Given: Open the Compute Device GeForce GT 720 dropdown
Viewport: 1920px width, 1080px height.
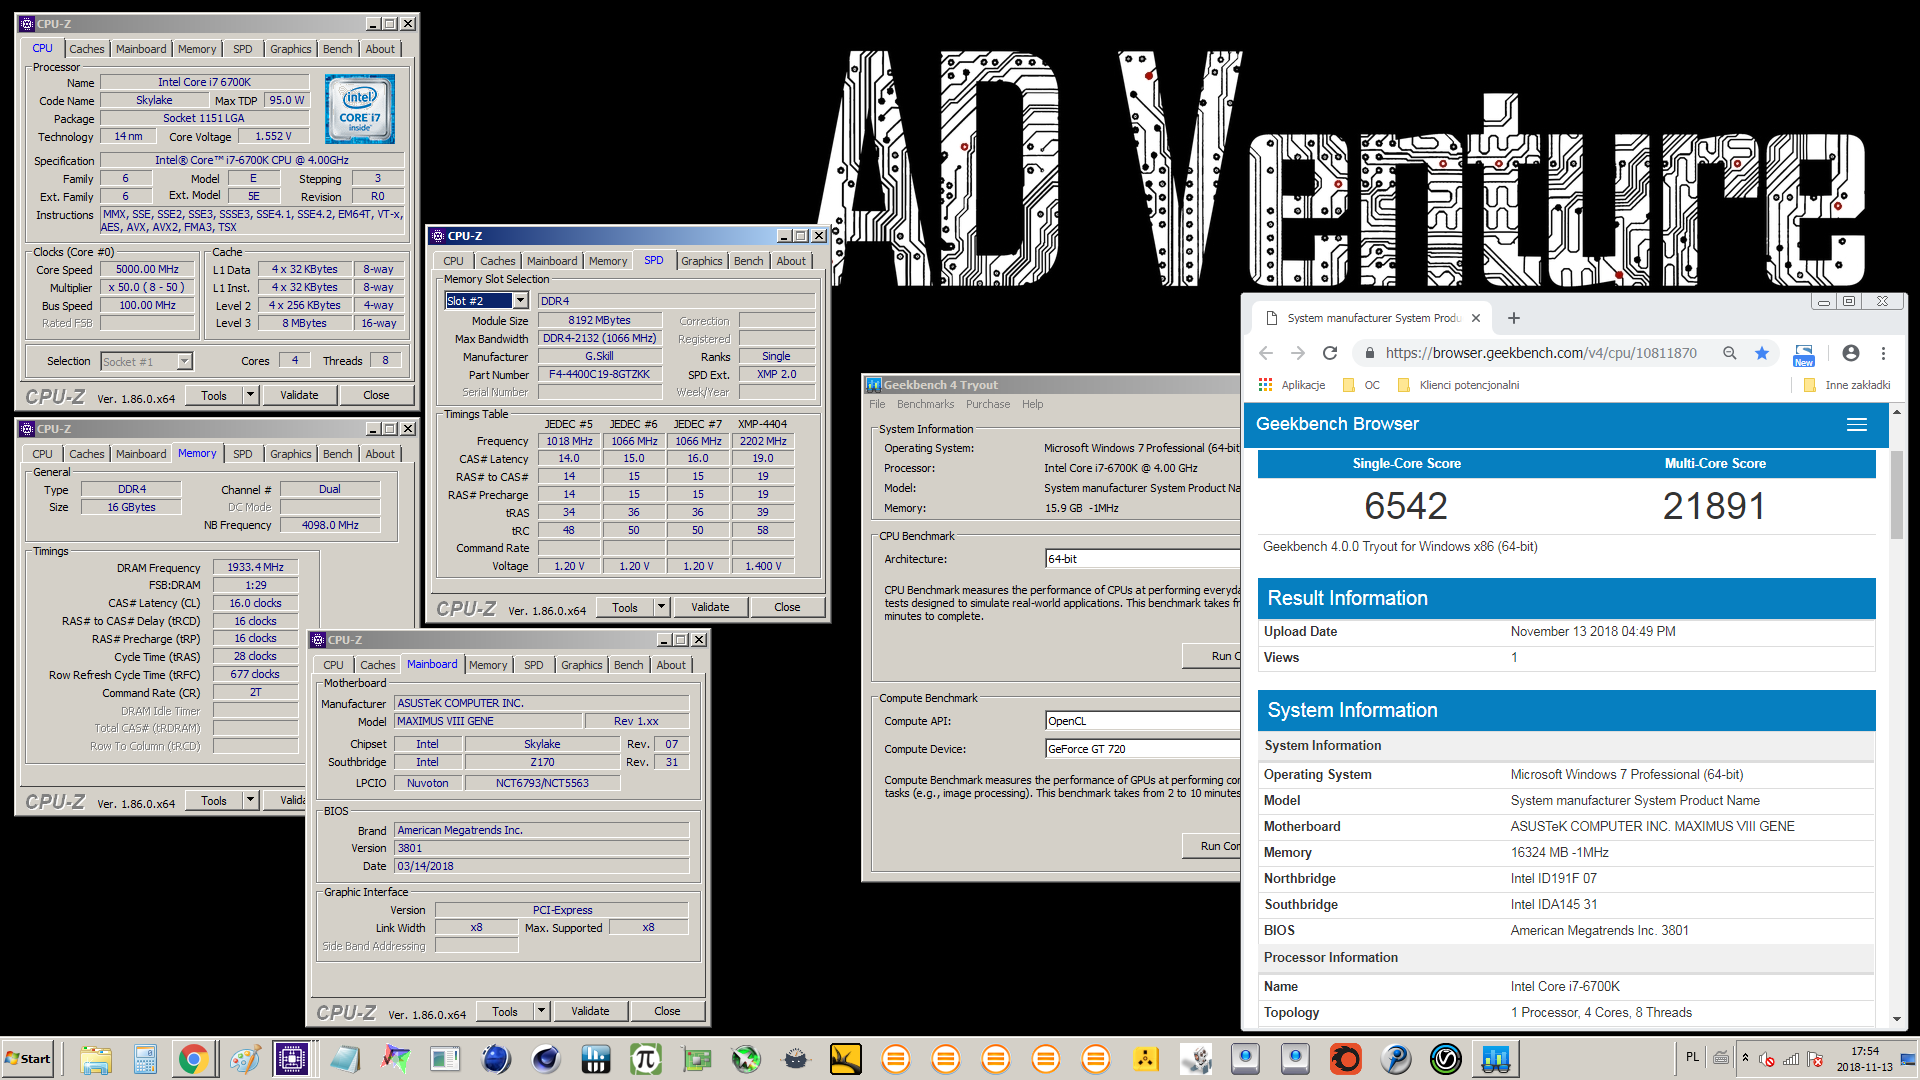Looking at the screenshot, I should 1142,749.
